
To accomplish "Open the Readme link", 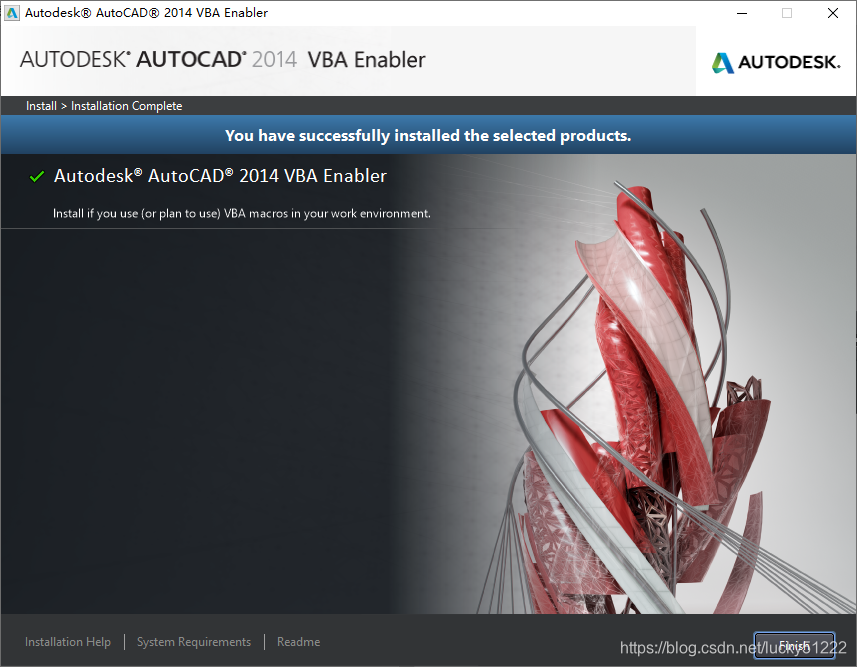I will [298, 642].
